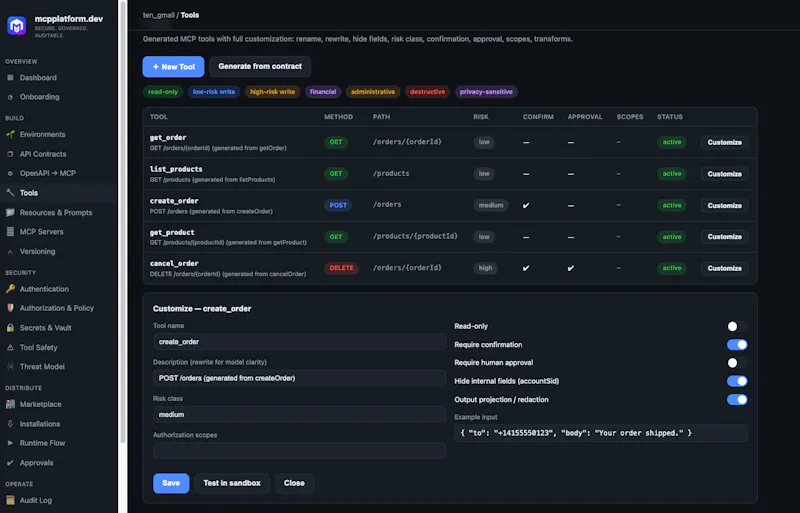This screenshot has height=513, width=800.
Task: Click the Authorization & Policy shield icon
Action: point(10,308)
